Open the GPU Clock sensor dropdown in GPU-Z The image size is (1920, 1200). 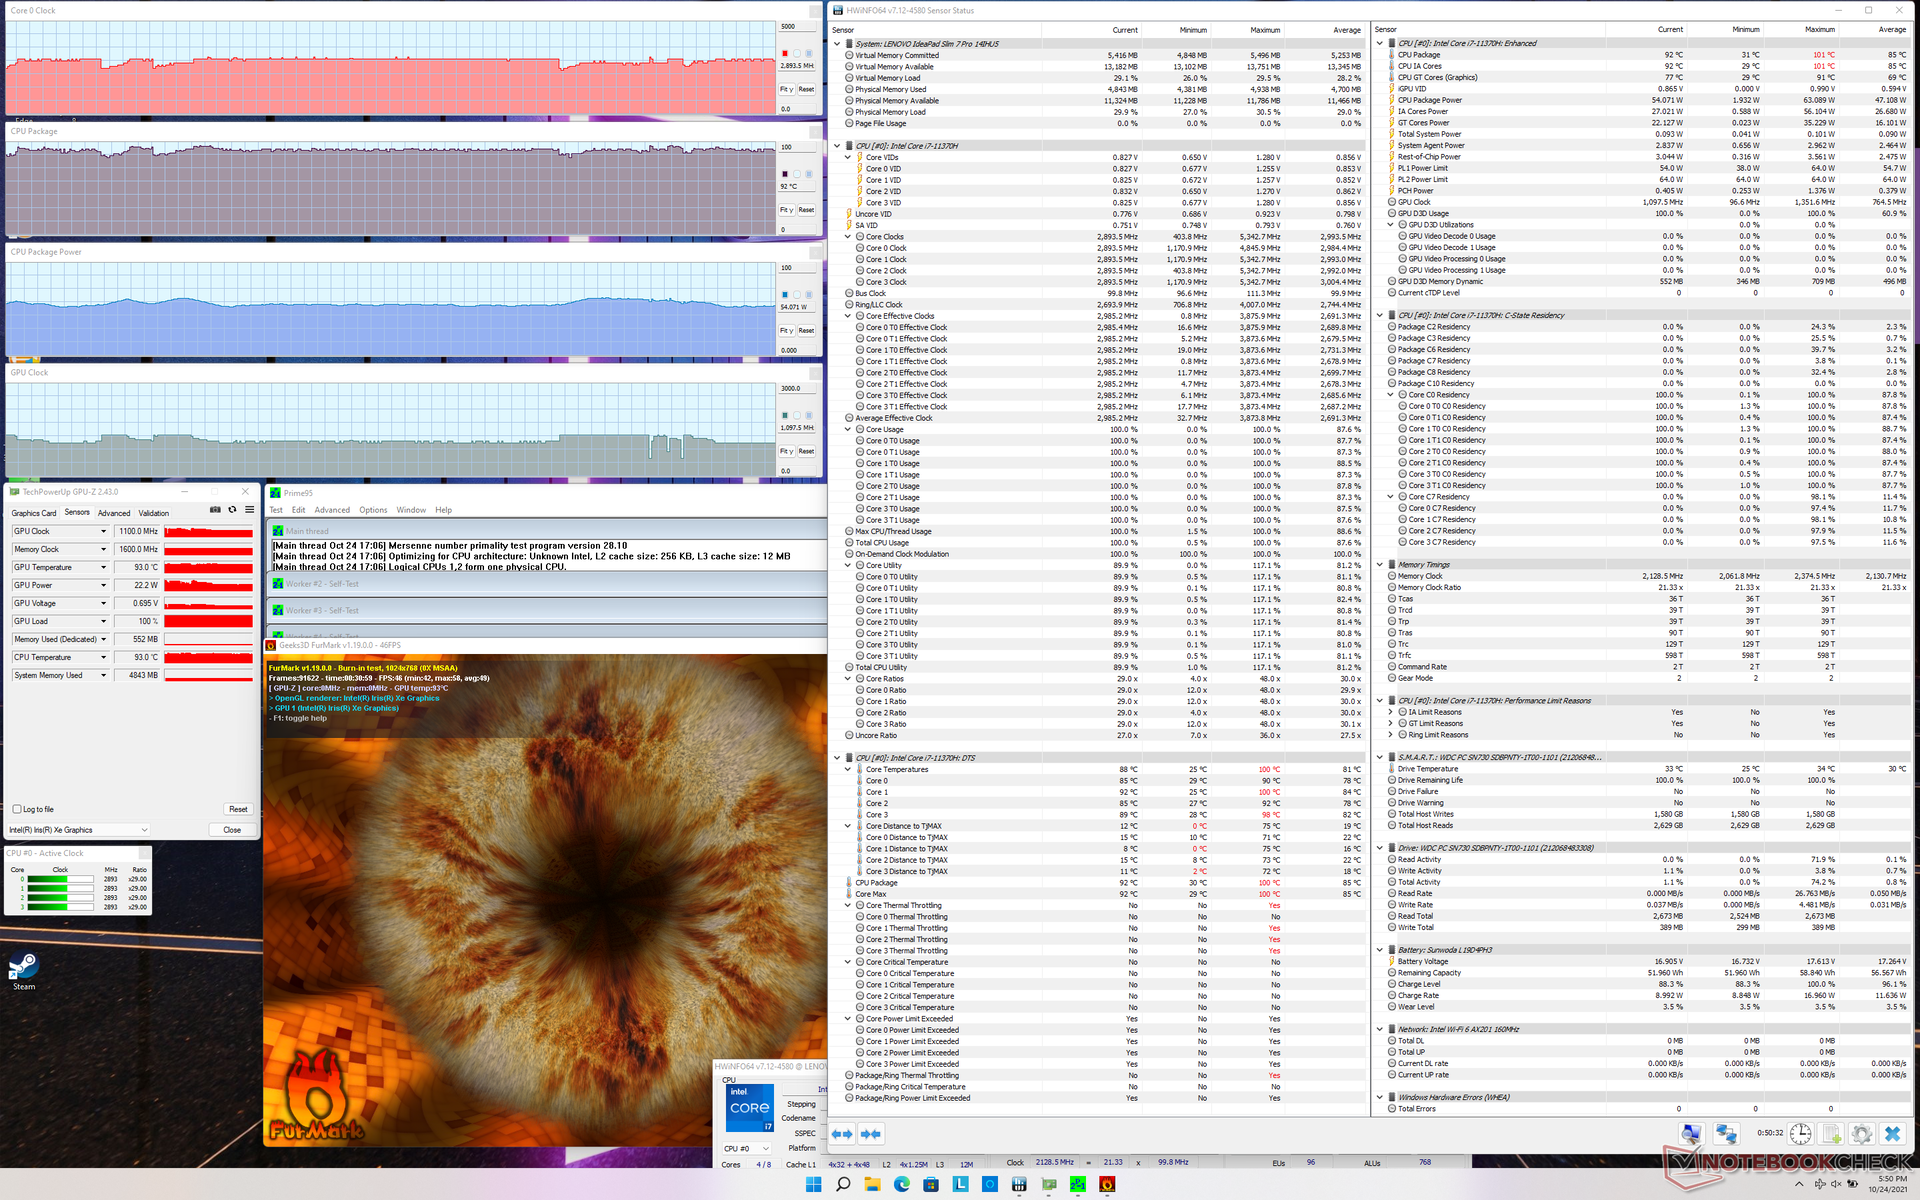point(103,531)
